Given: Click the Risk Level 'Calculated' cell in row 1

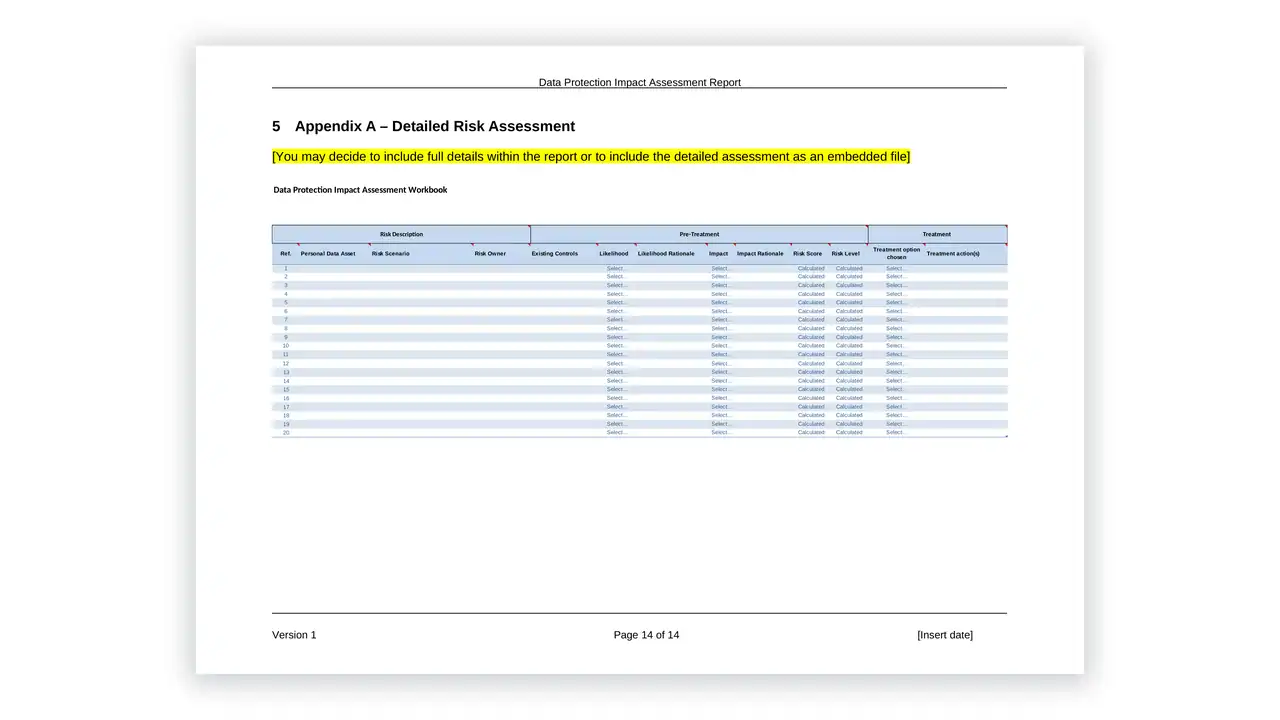Looking at the screenshot, I should point(849,268).
